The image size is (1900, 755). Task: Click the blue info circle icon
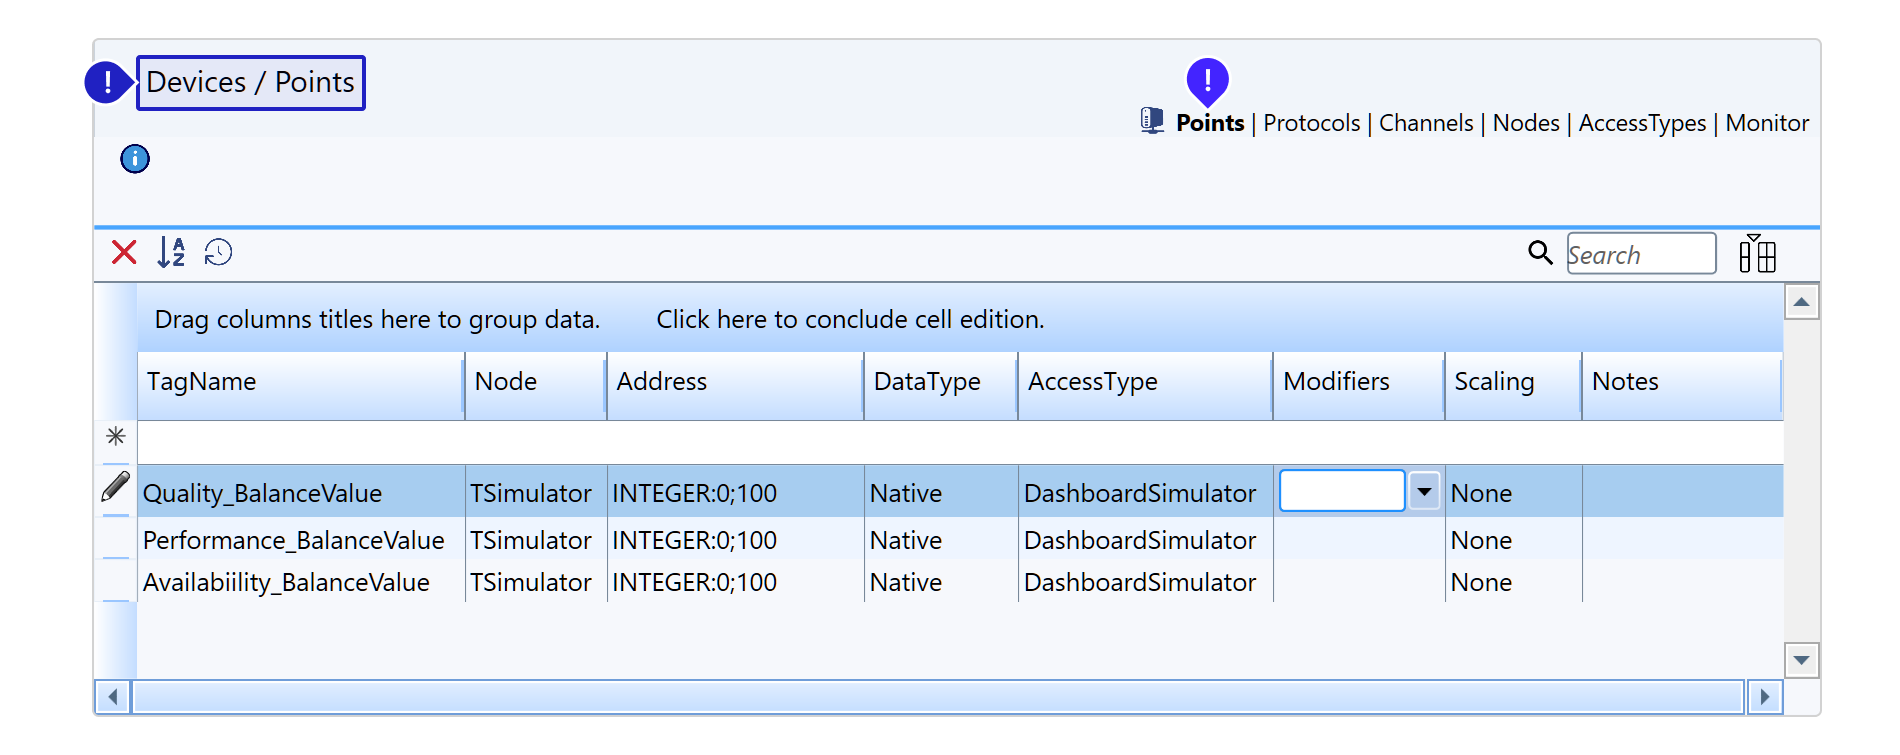click(135, 159)
